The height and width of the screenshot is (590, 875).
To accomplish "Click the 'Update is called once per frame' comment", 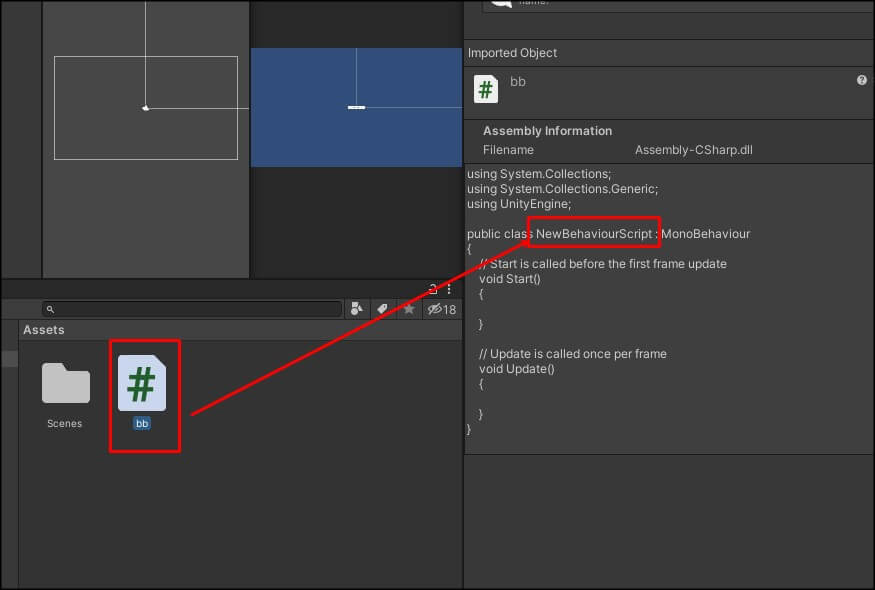I will [x=573, y=354].
